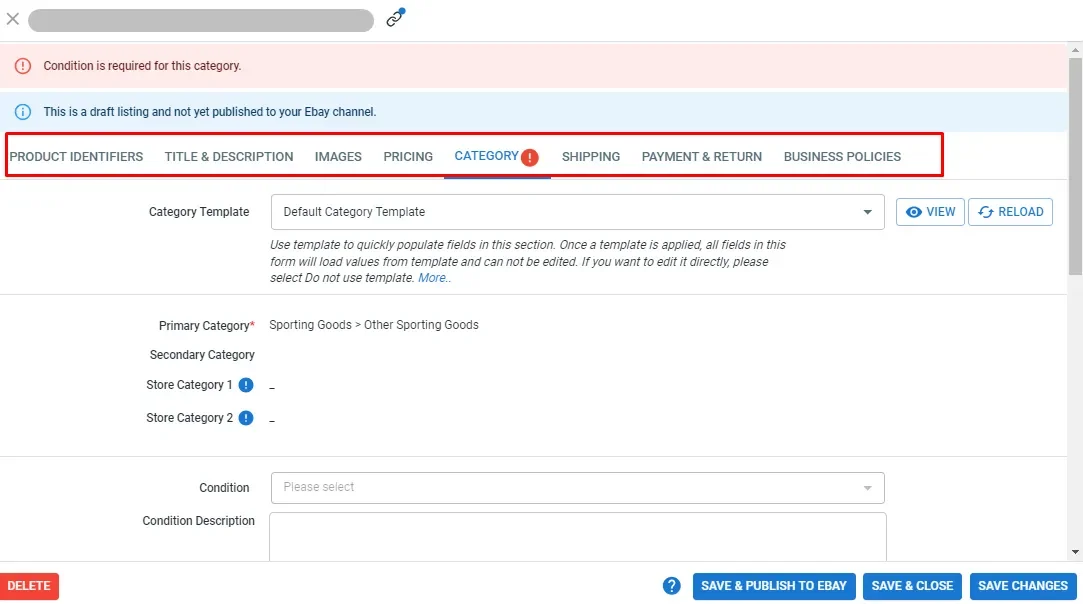The image size is (1083, 604).
Task: Click the Category tab error badge
Action: point(530,158)
